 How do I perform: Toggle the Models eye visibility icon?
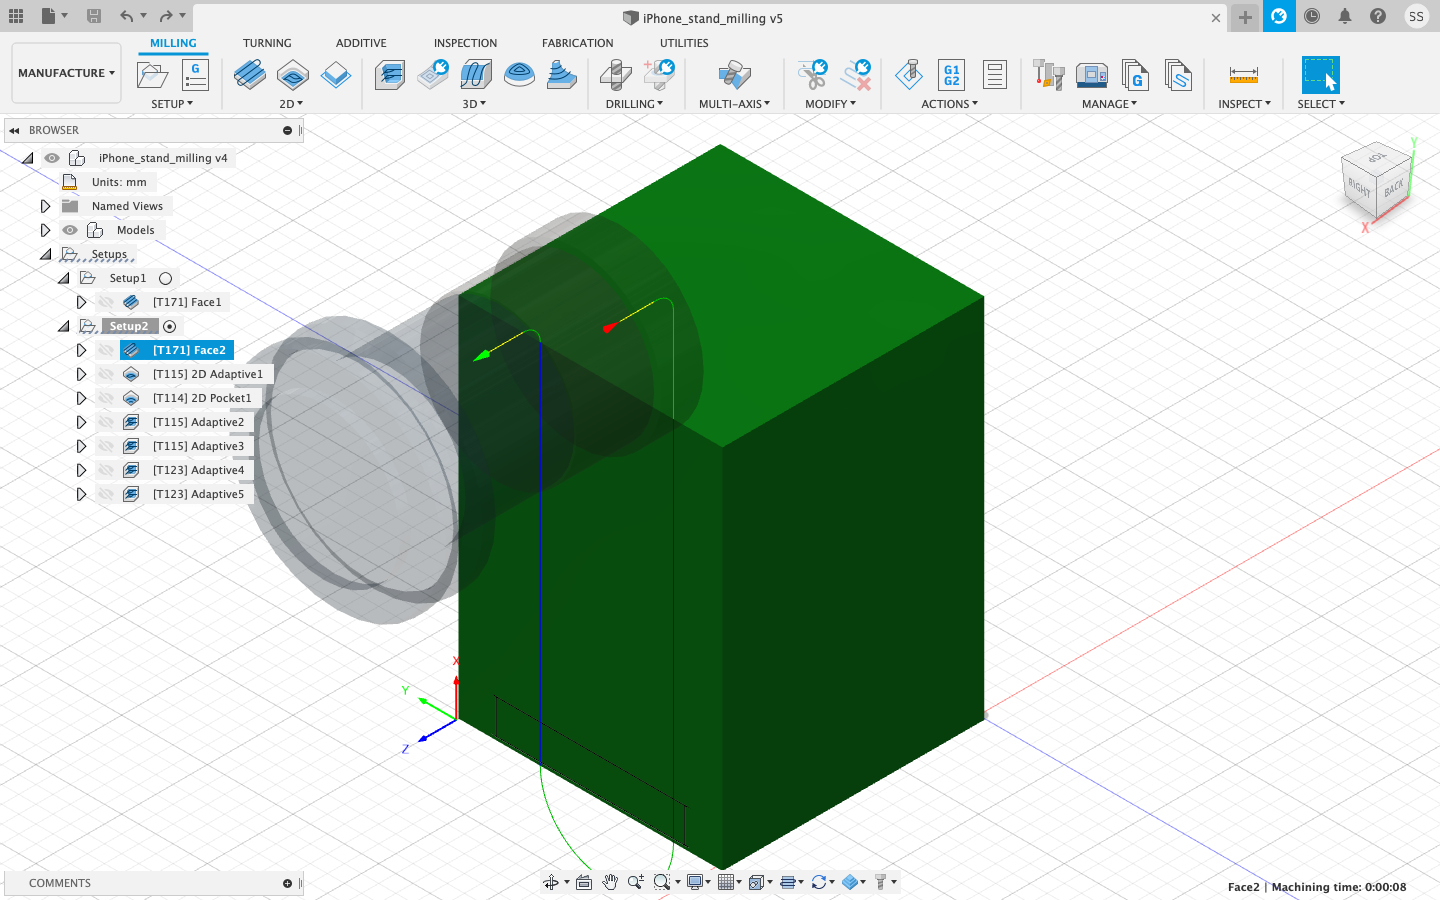[x=70, y=230]
